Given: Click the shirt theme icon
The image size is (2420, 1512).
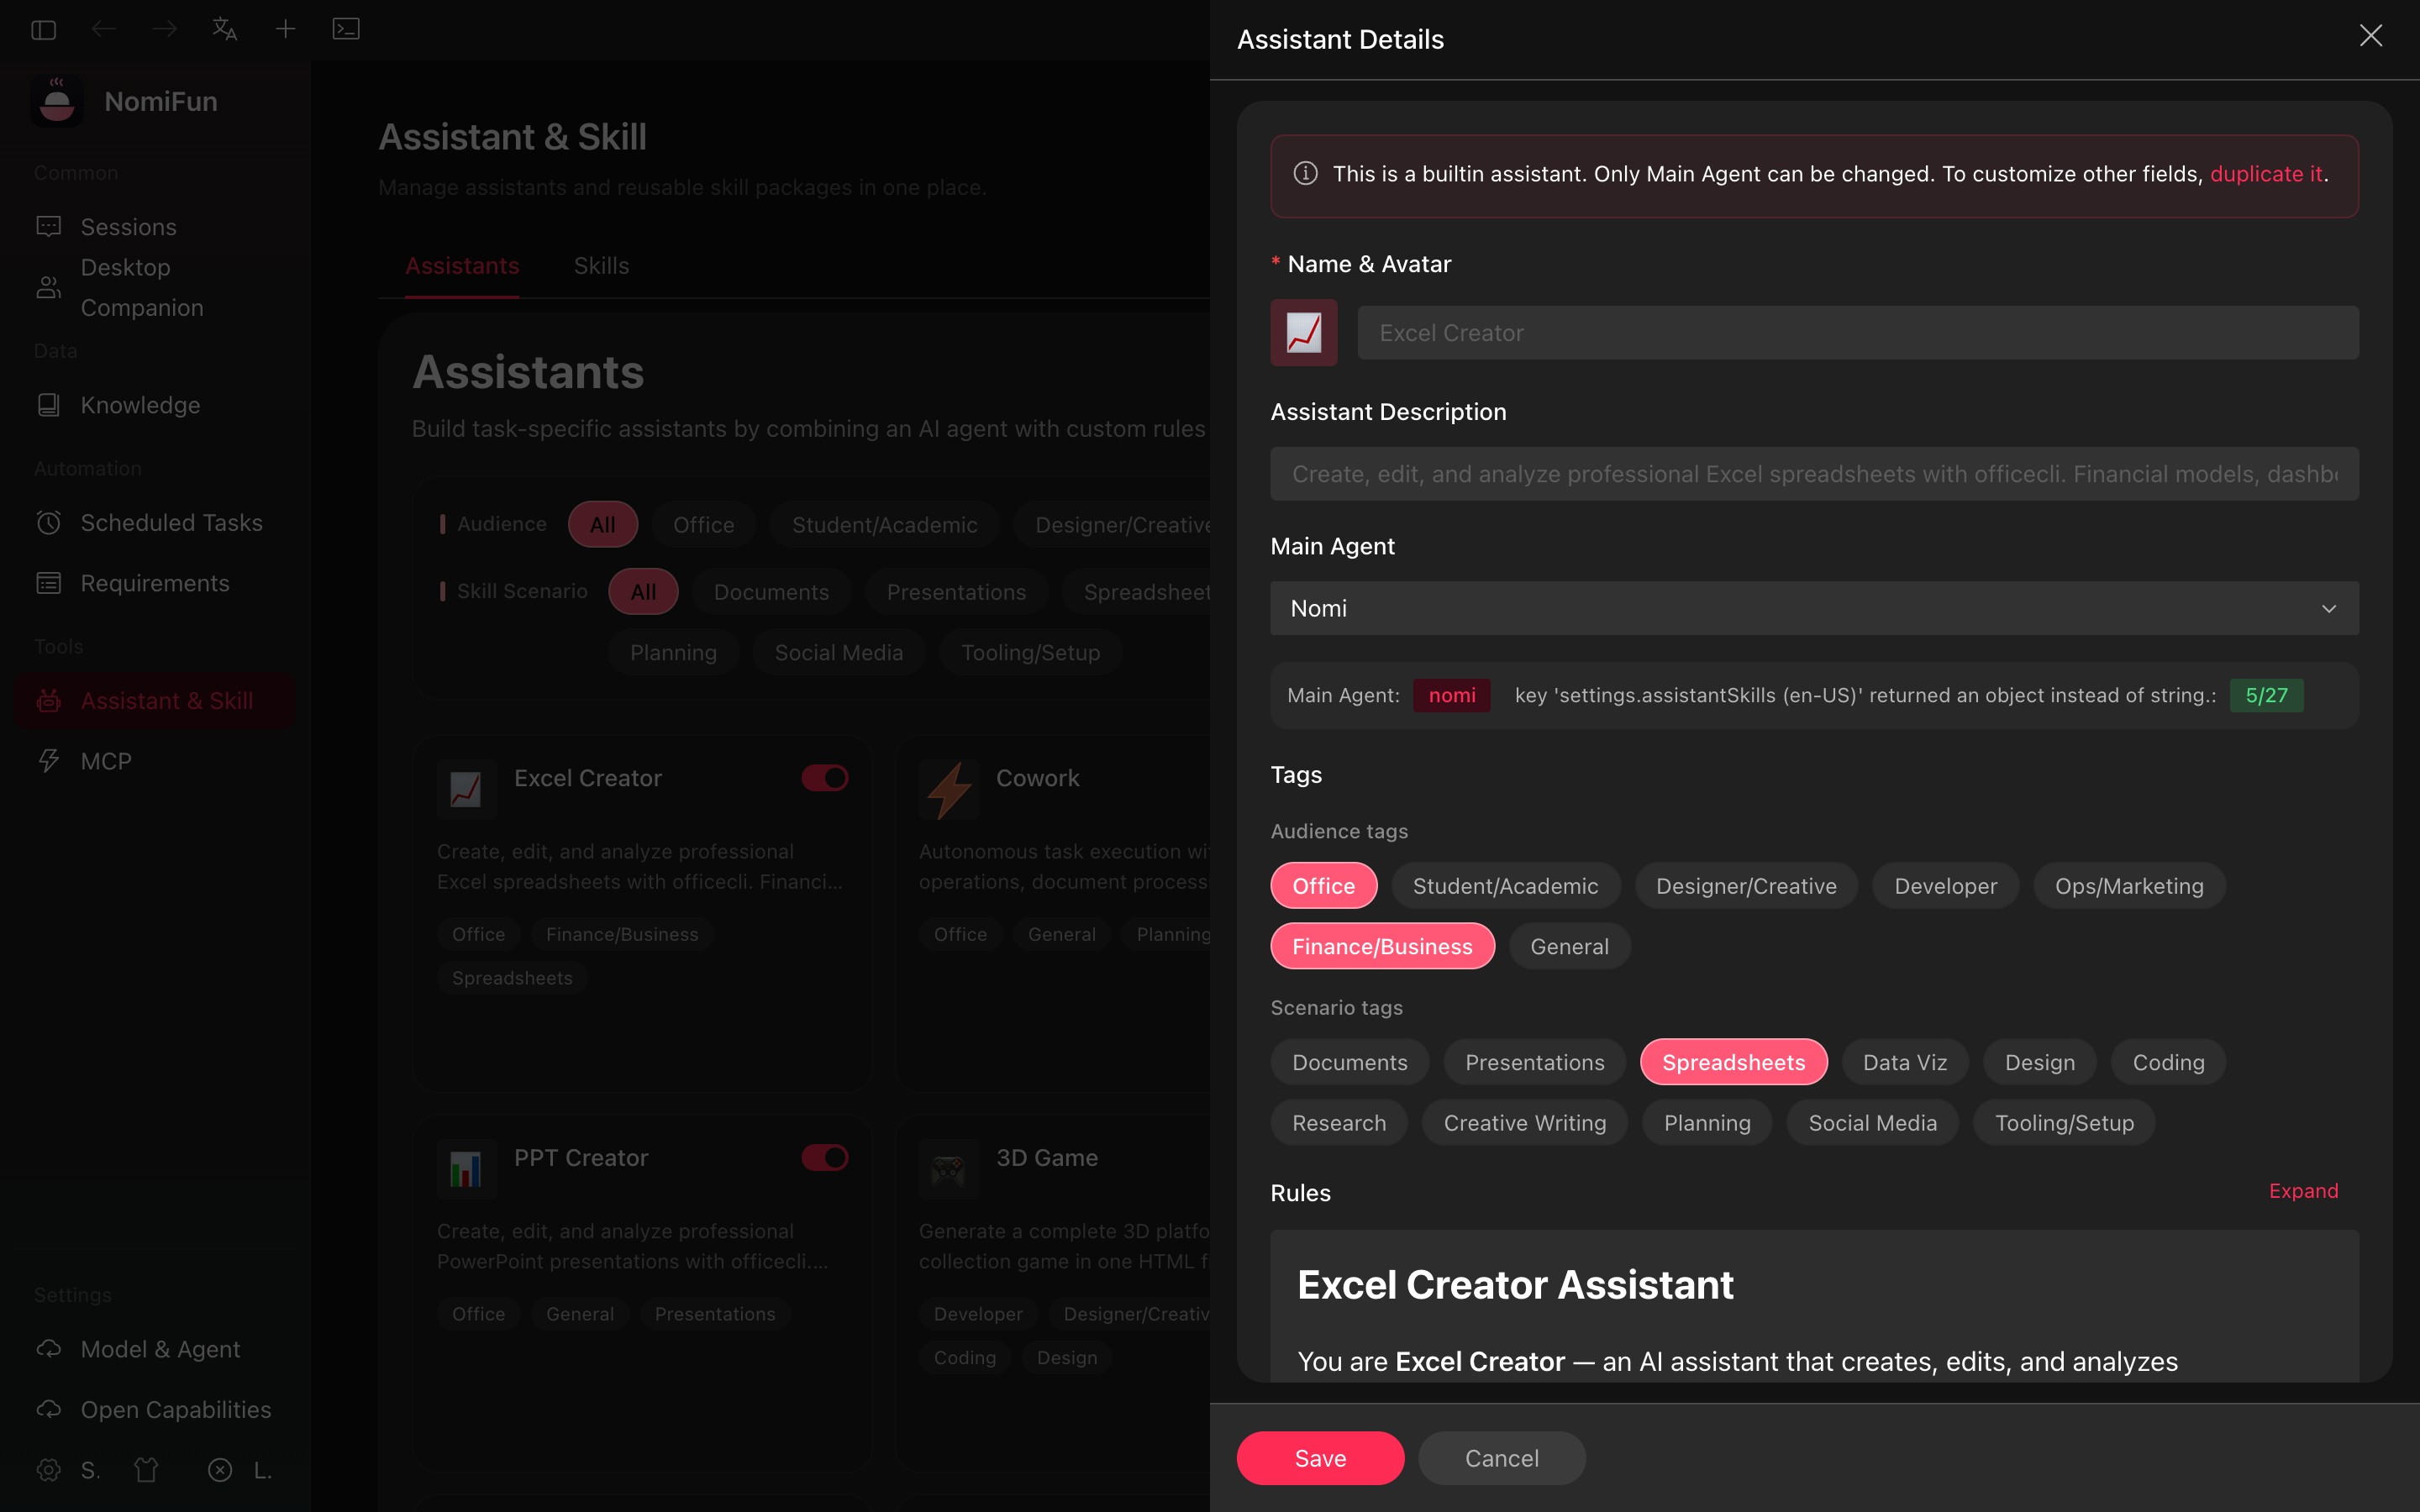Looking at the screenshot, I should [147, 1470].
